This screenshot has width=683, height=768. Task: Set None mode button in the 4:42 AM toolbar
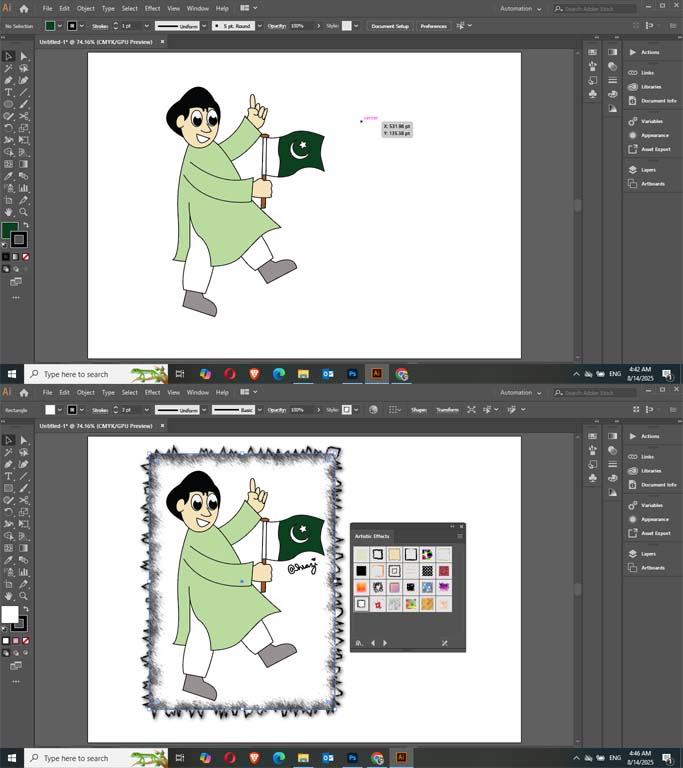point(25,257)
